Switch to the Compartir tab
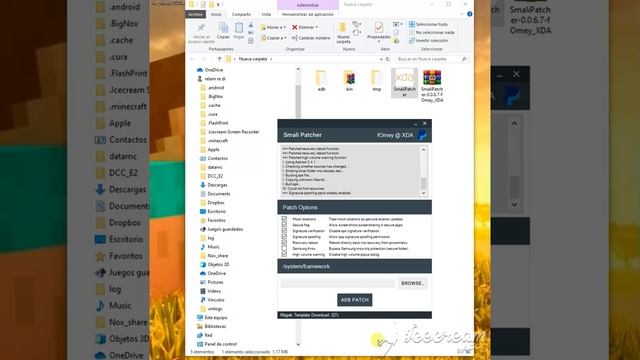 (241, 14)
